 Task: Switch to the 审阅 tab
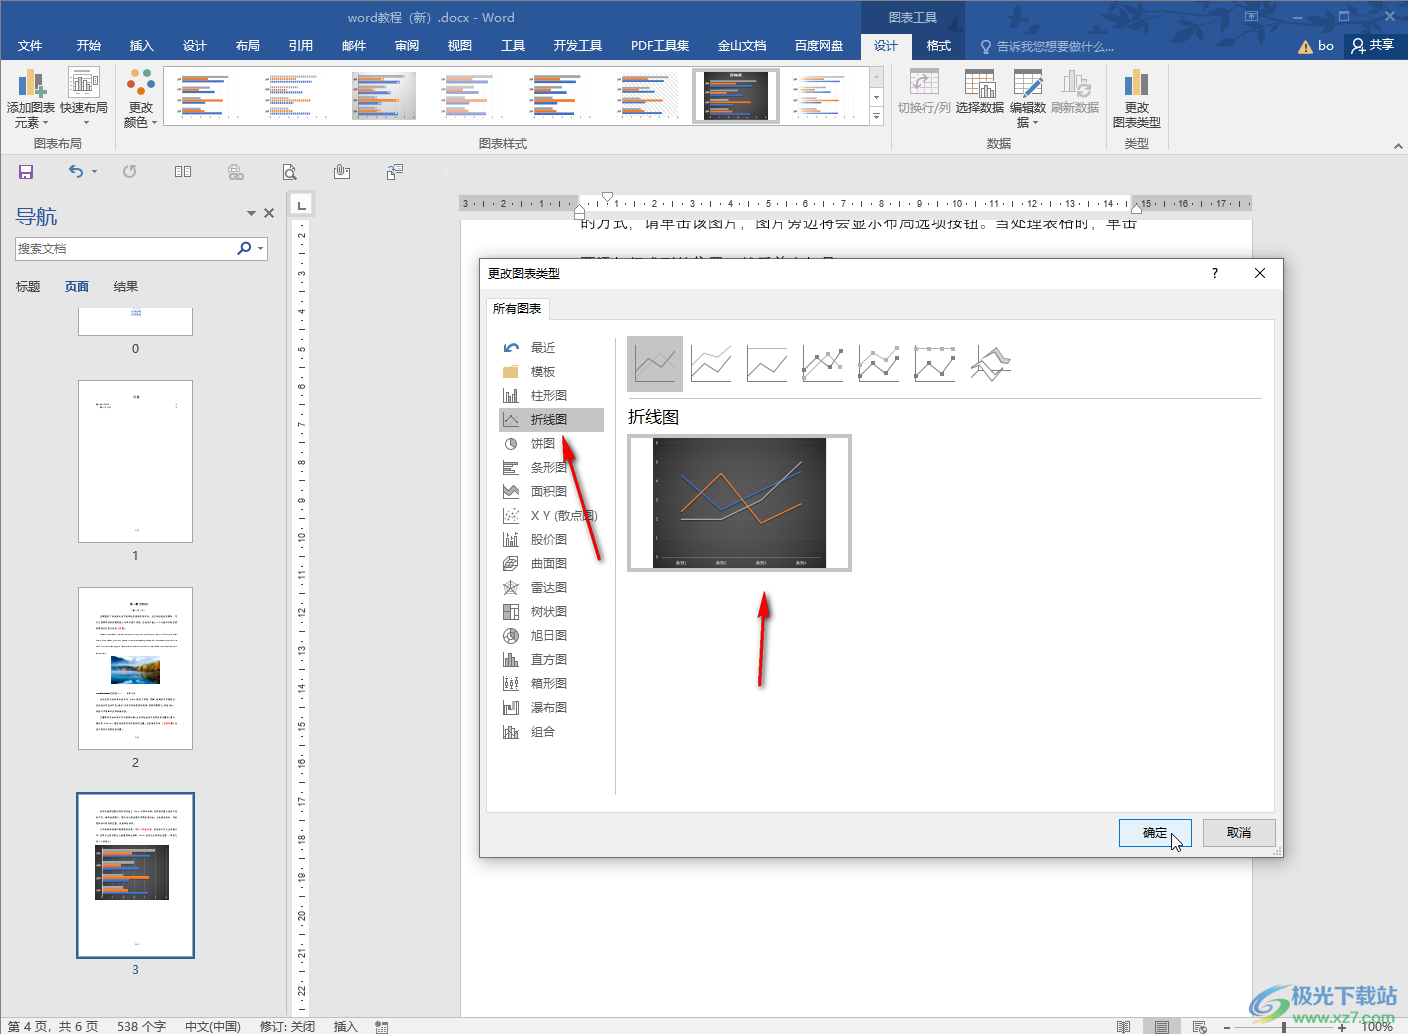[407, 46]
